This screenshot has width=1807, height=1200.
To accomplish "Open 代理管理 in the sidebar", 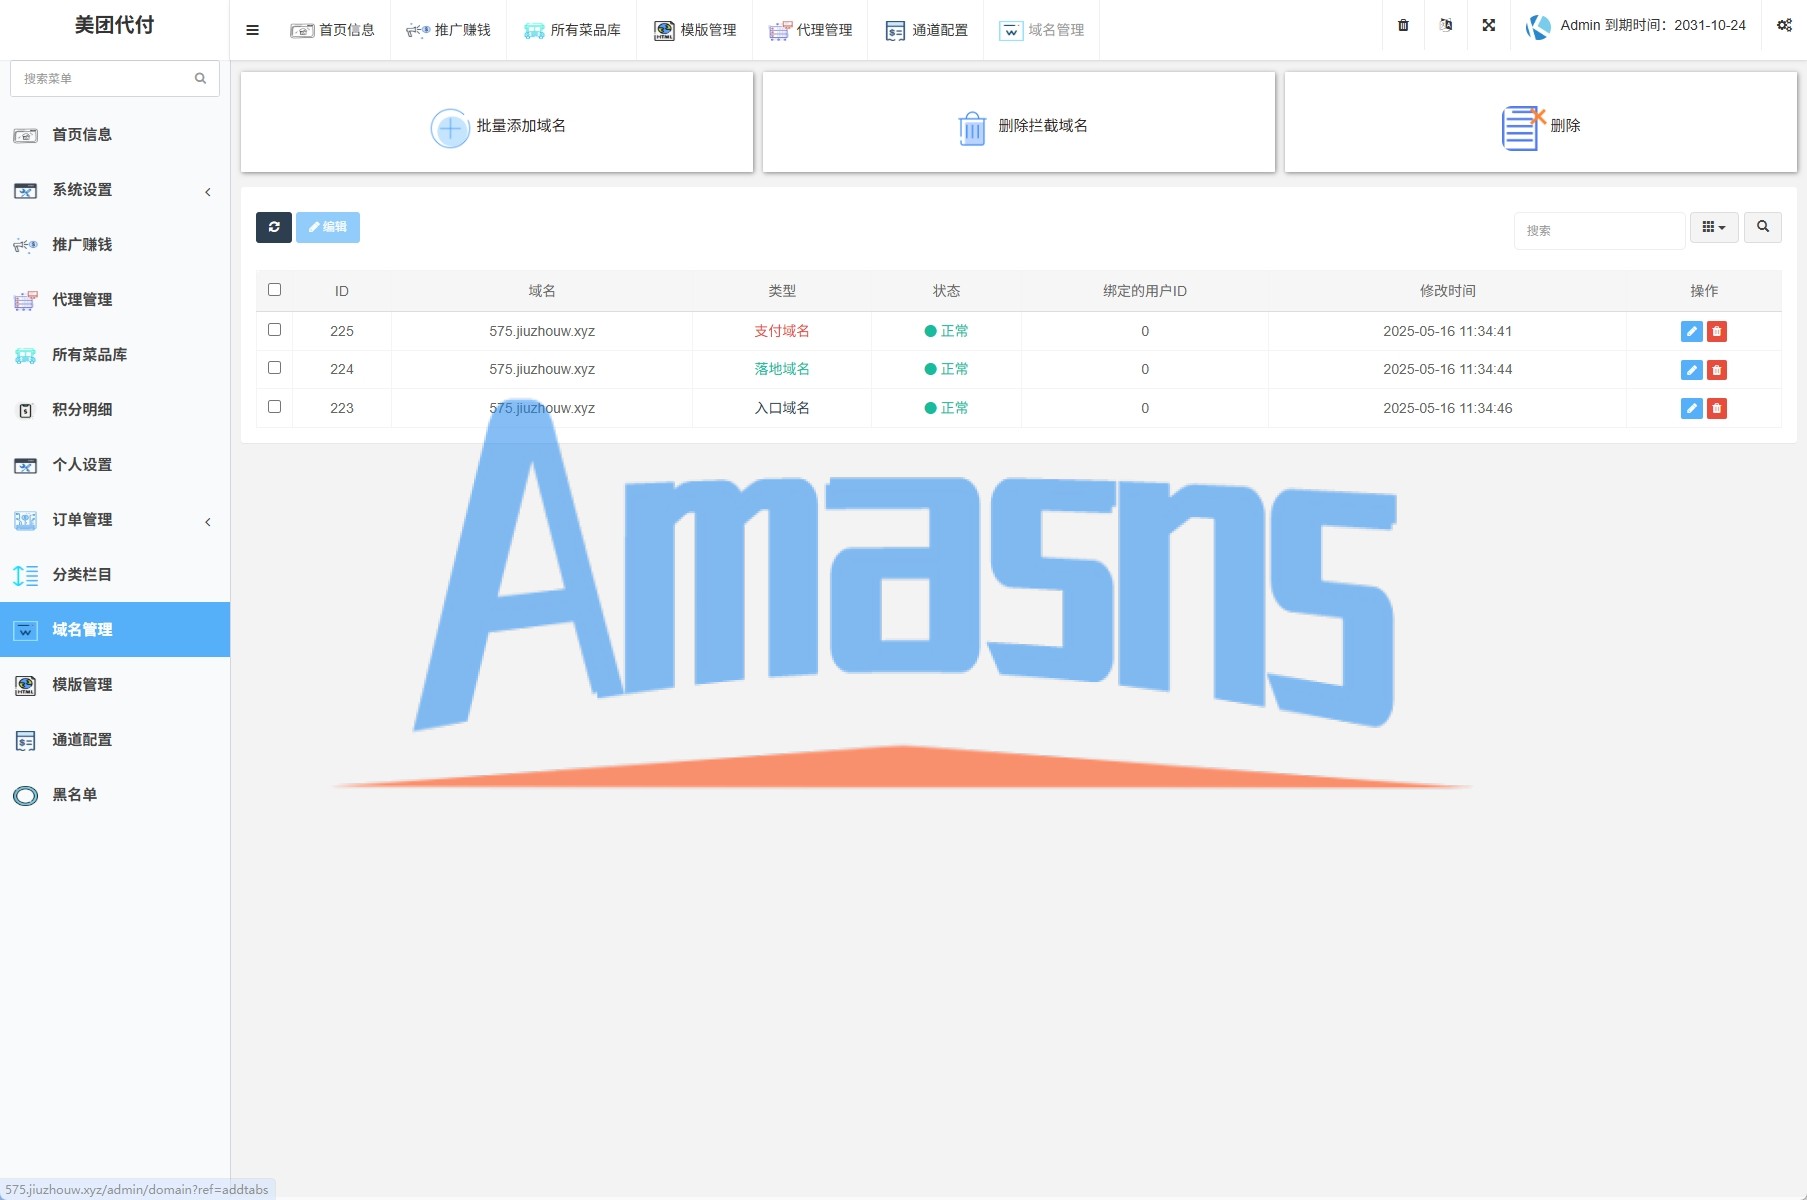I will [115, 300].
